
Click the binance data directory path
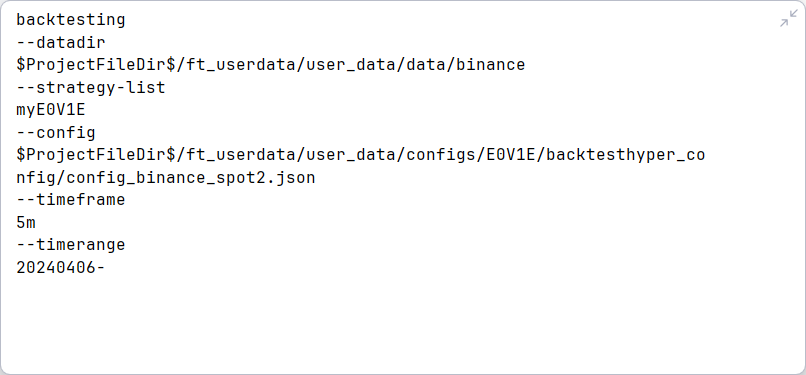coord(271,65)
